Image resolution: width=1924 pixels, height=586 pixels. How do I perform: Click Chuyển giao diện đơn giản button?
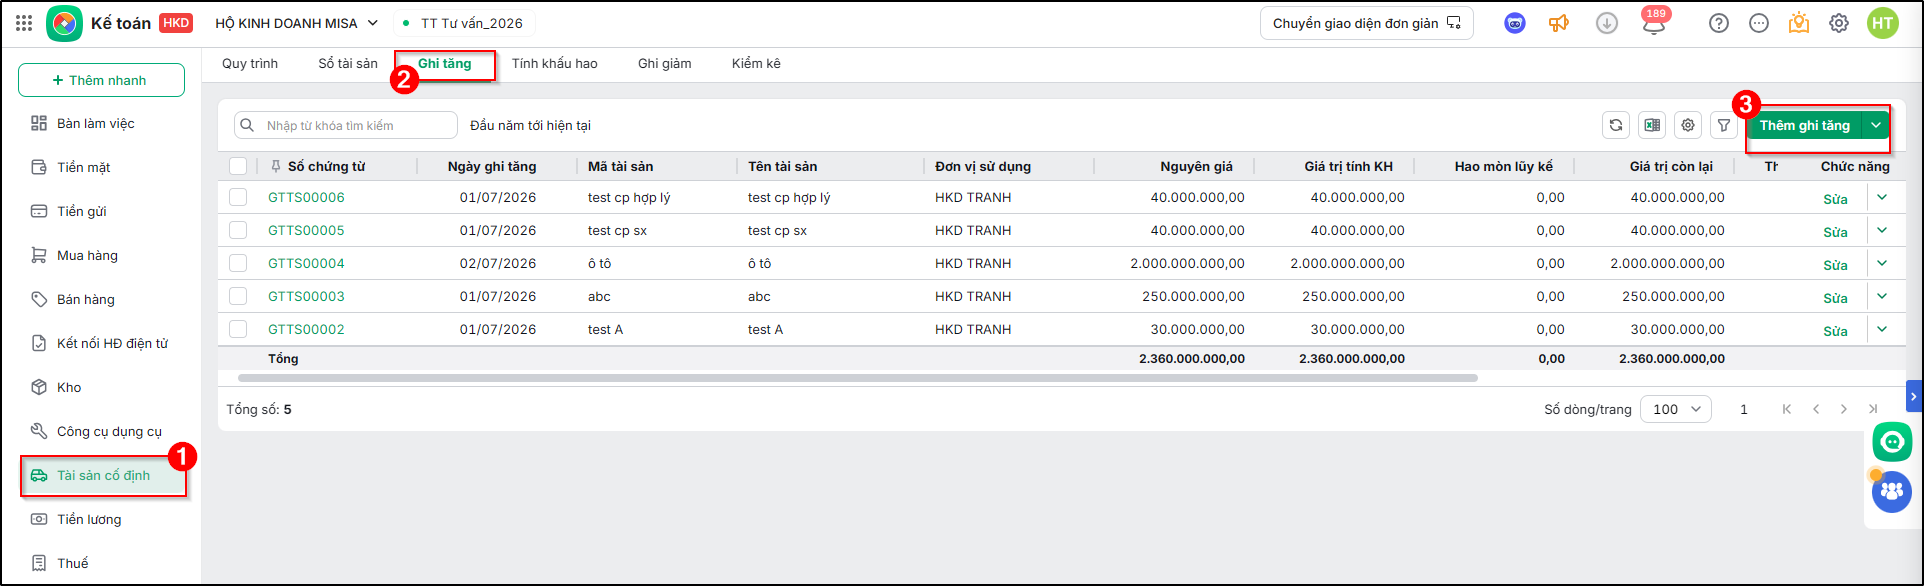point(1367,23)
